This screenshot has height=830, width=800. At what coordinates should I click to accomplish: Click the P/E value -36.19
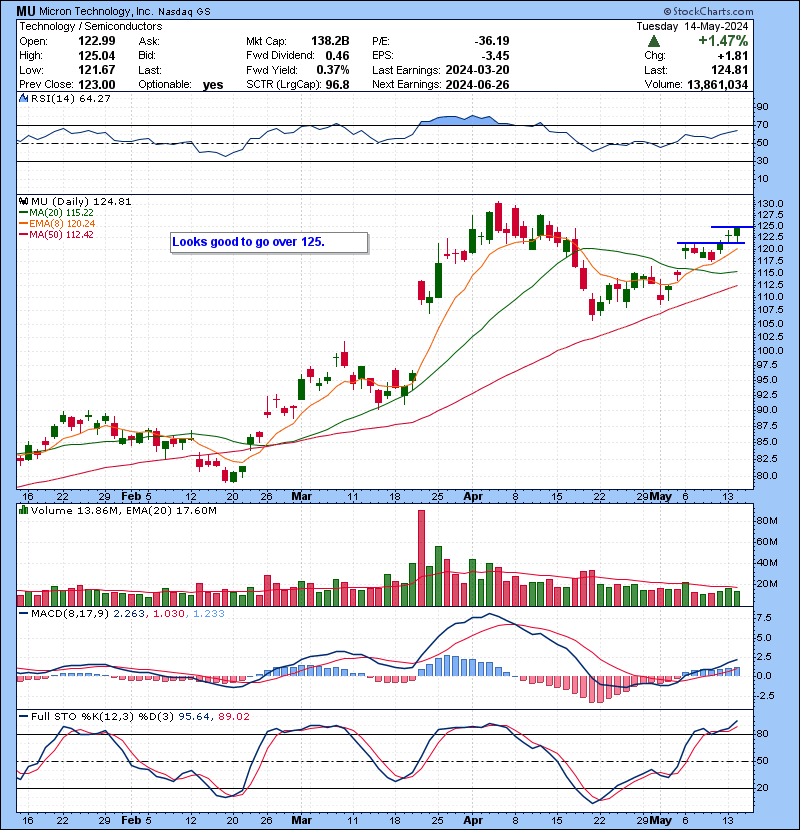click(492, 41)
